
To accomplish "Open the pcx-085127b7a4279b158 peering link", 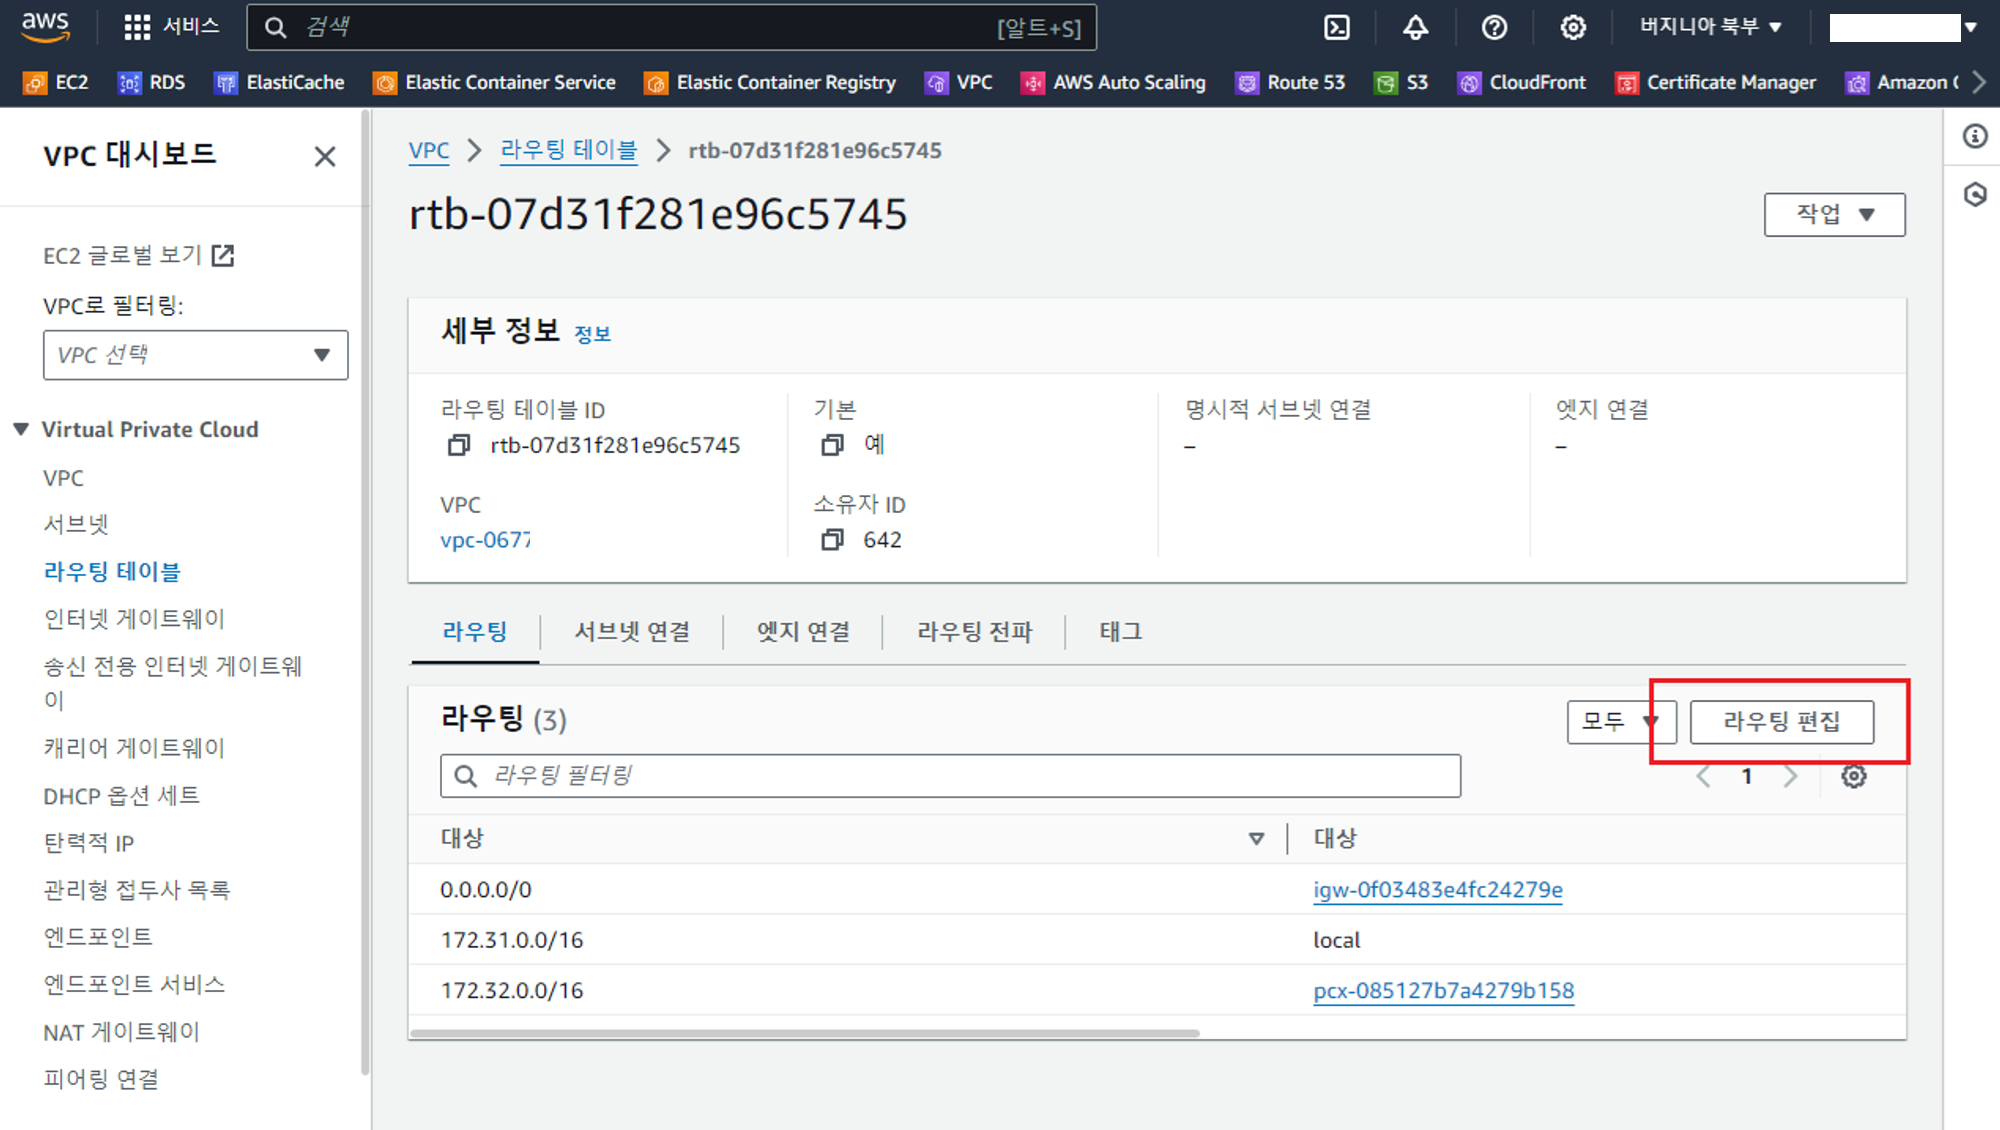I will tap(1443, 991).
